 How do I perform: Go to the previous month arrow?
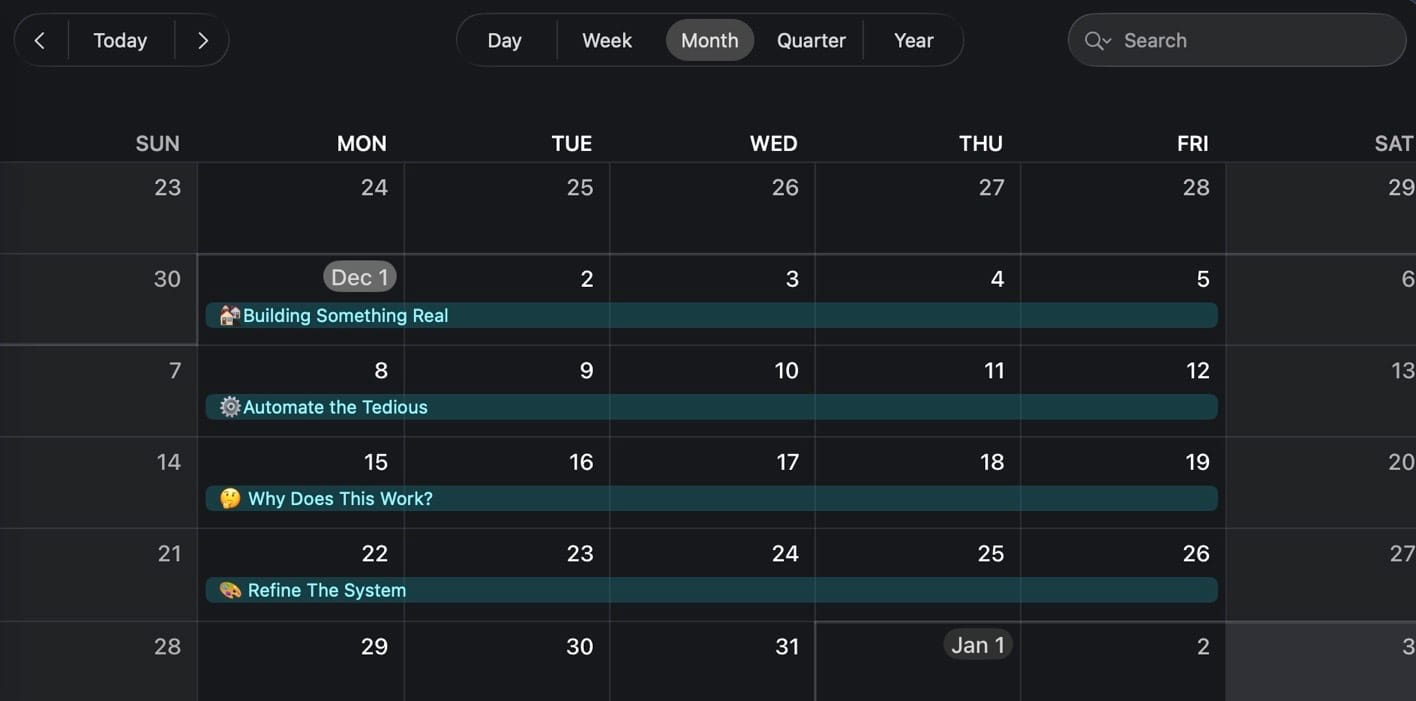(40, 41)
